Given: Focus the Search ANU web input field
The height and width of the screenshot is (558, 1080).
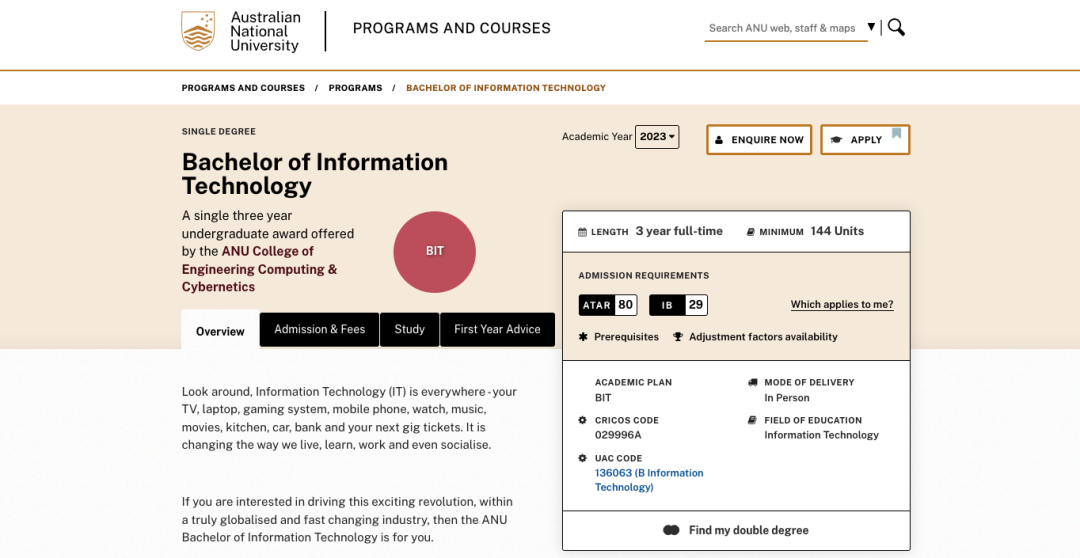Looking at the screenshot, I should pyautogui.click(x=785, y=28).
